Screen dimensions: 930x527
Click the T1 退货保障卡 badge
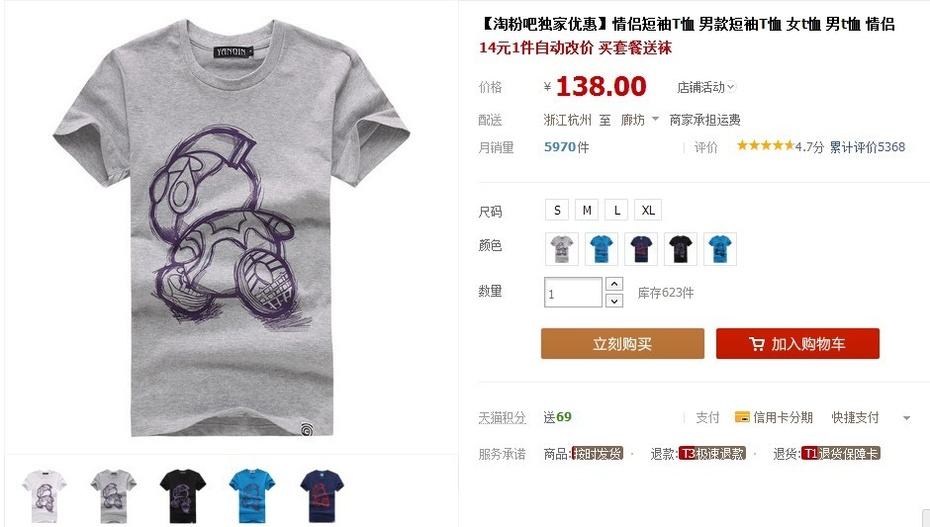(840, 453)
